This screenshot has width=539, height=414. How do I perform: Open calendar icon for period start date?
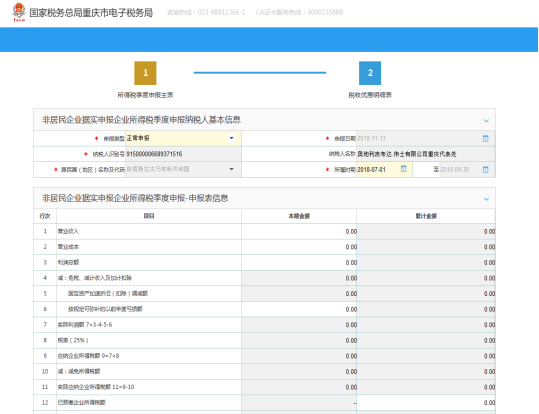click(x=404, y=169)
